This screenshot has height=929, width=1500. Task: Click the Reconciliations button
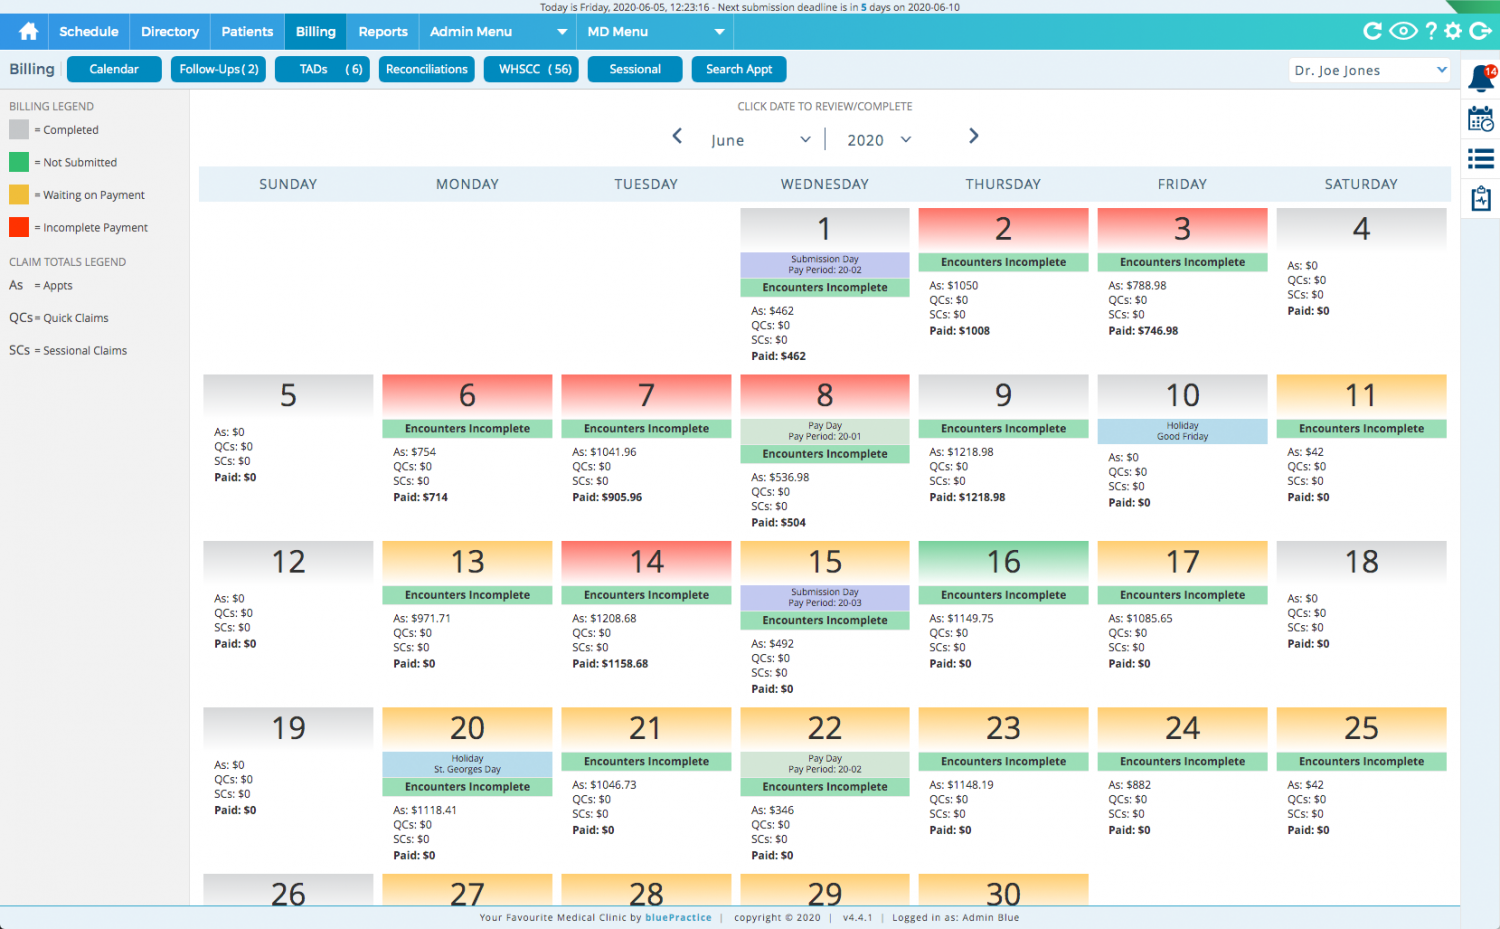click(426, 69)
